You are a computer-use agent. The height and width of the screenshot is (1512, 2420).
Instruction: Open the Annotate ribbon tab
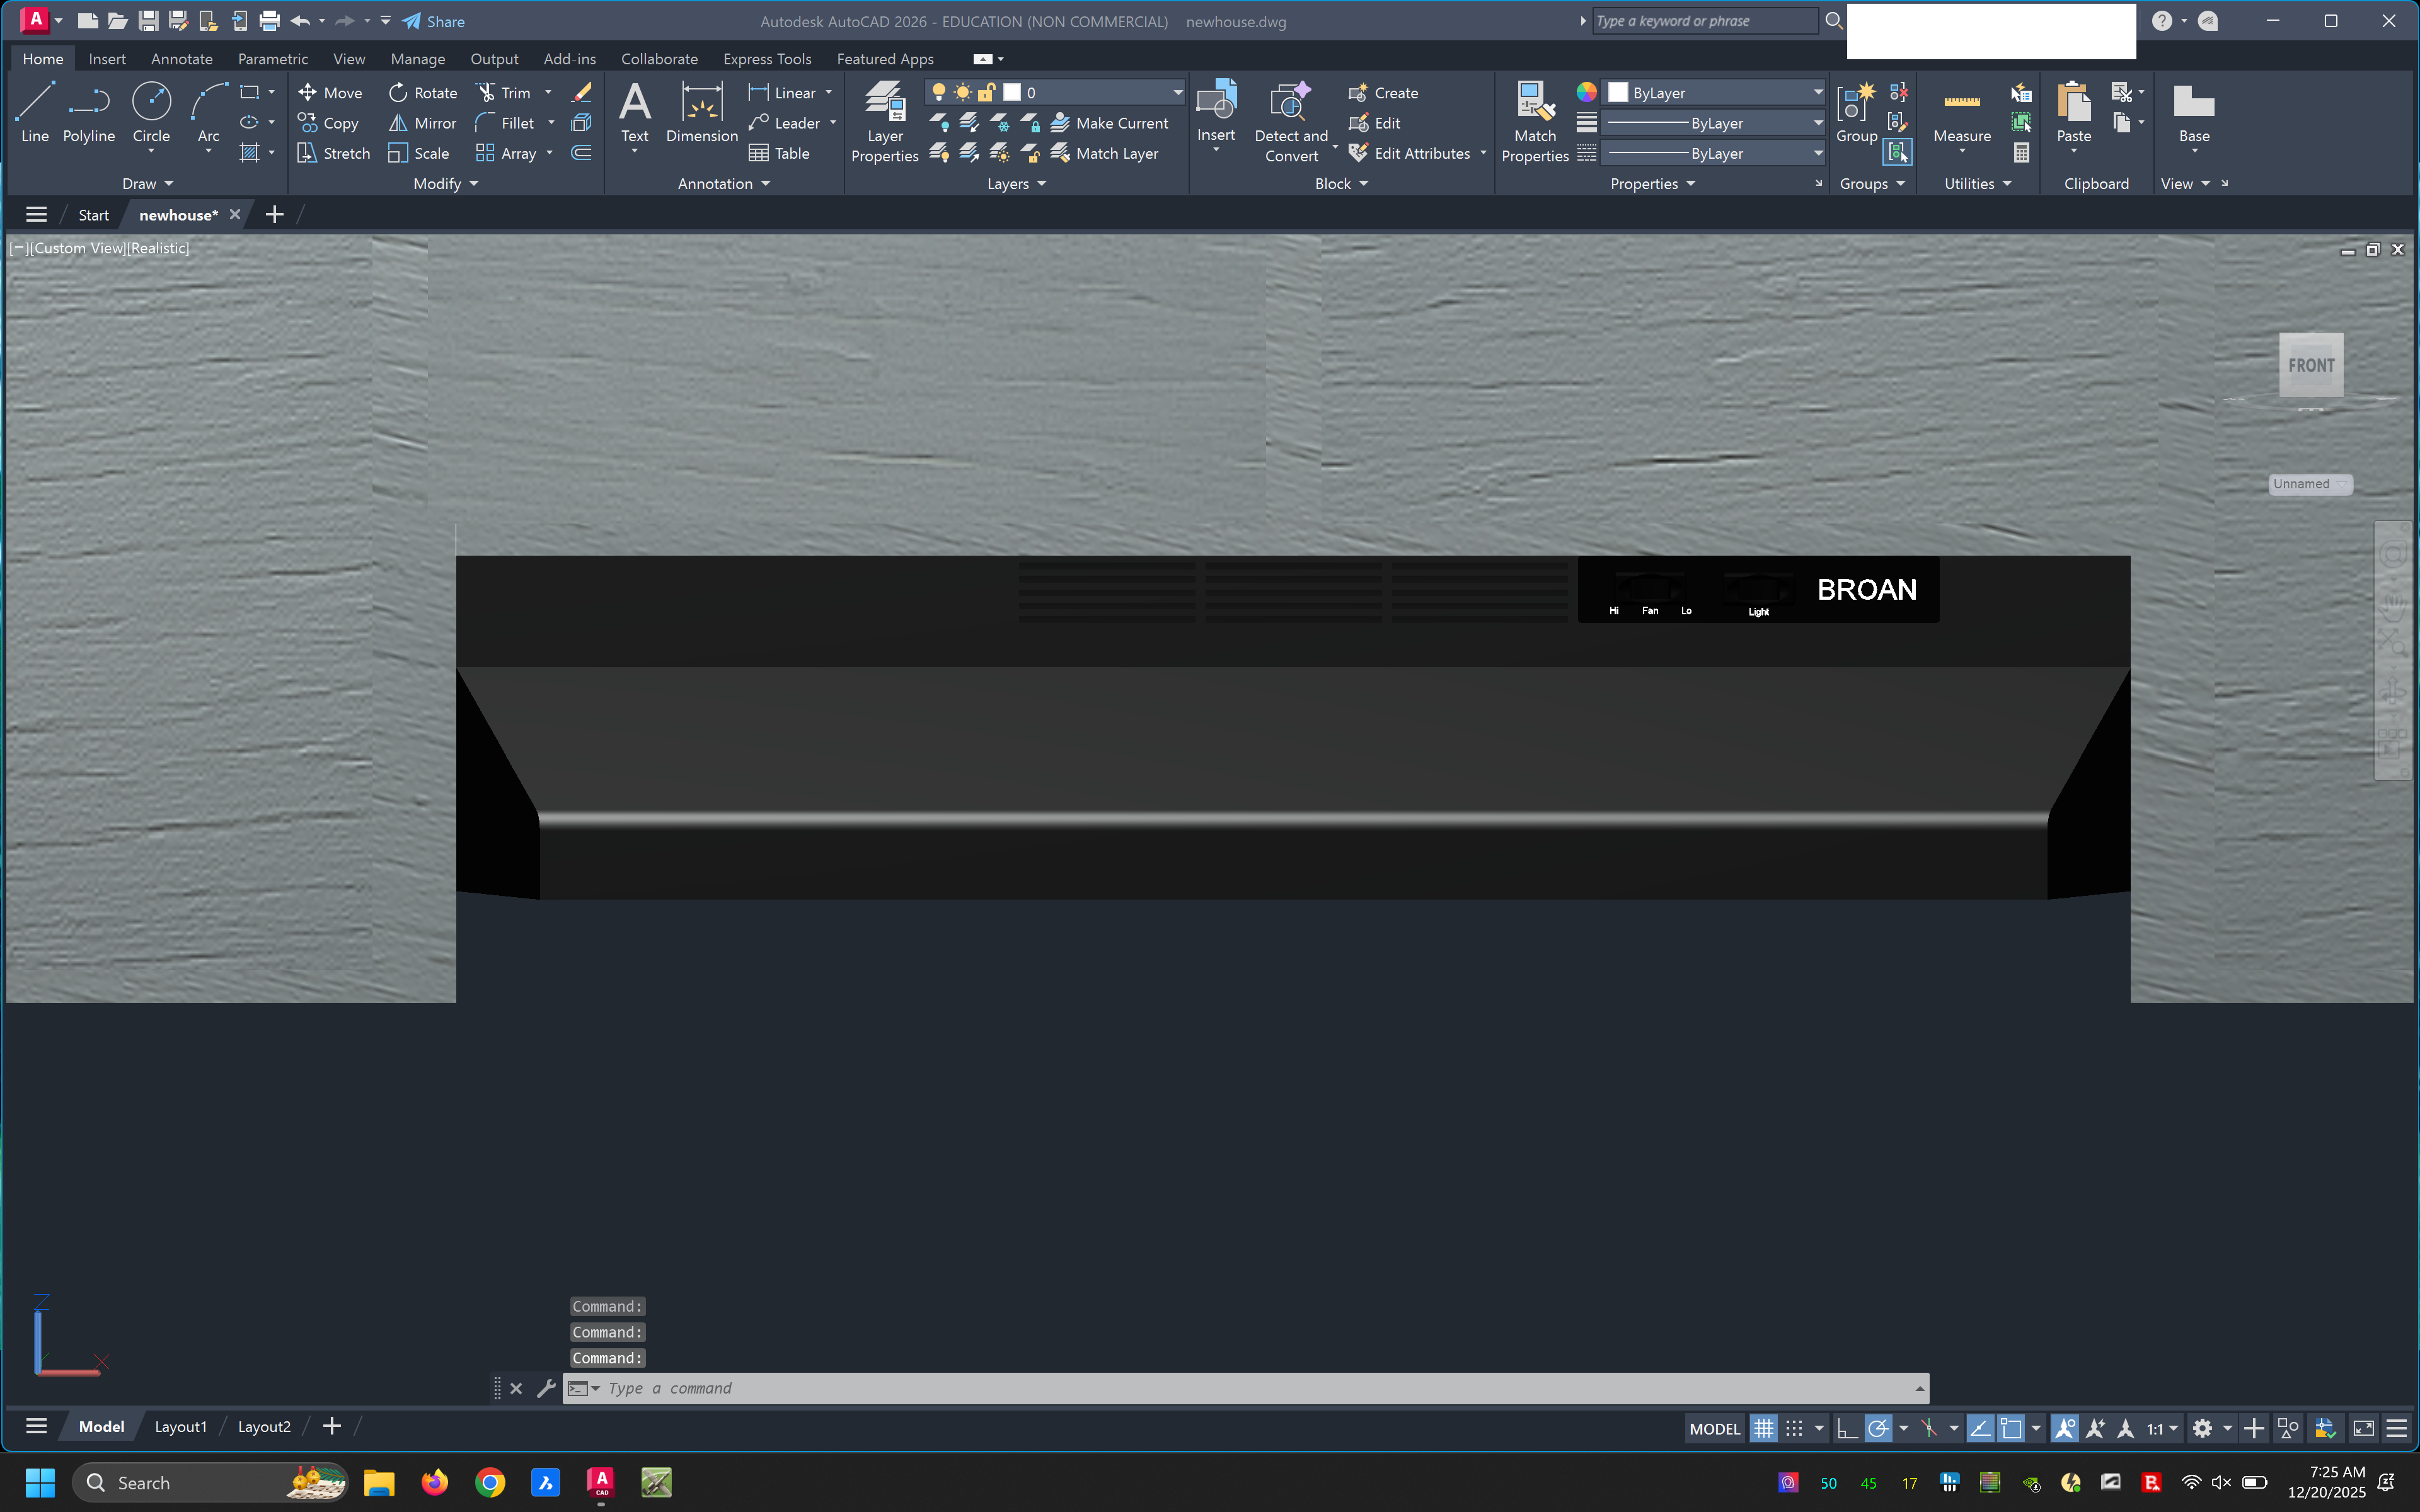tap(181, 59)
